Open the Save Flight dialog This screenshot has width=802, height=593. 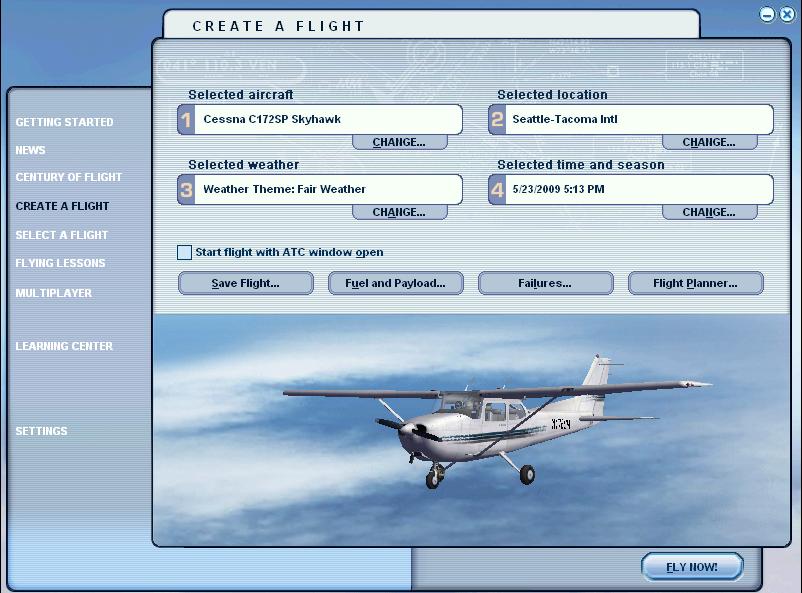[246, 283]
